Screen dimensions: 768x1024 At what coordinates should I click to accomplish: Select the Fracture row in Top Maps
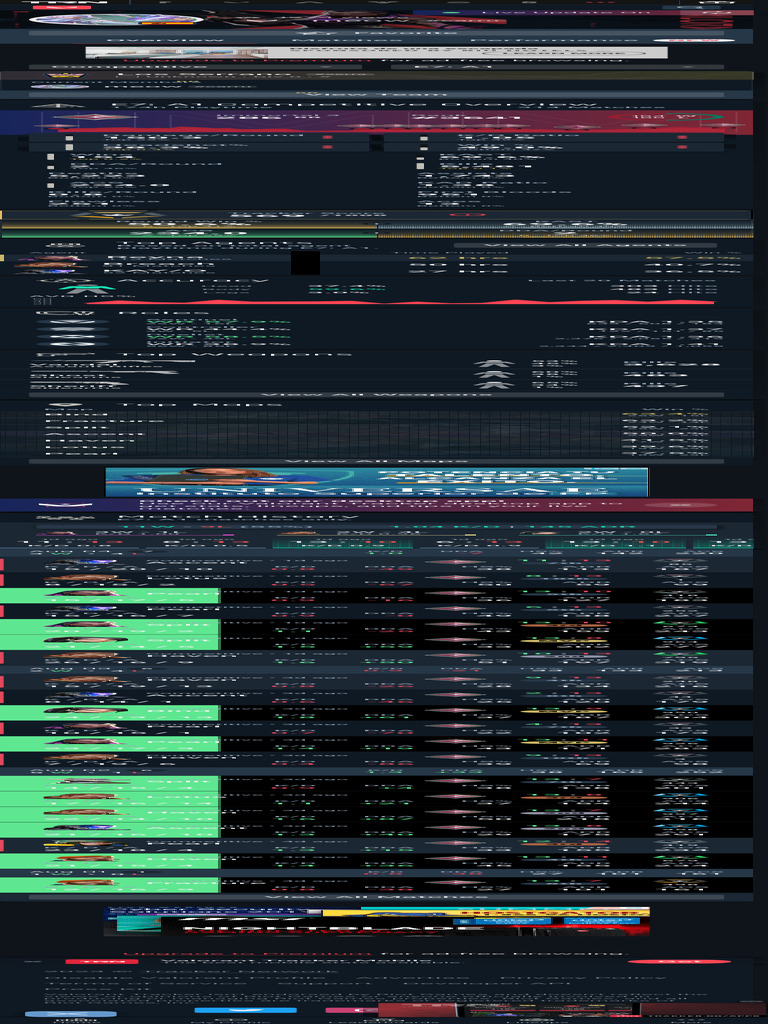(376, 421)
